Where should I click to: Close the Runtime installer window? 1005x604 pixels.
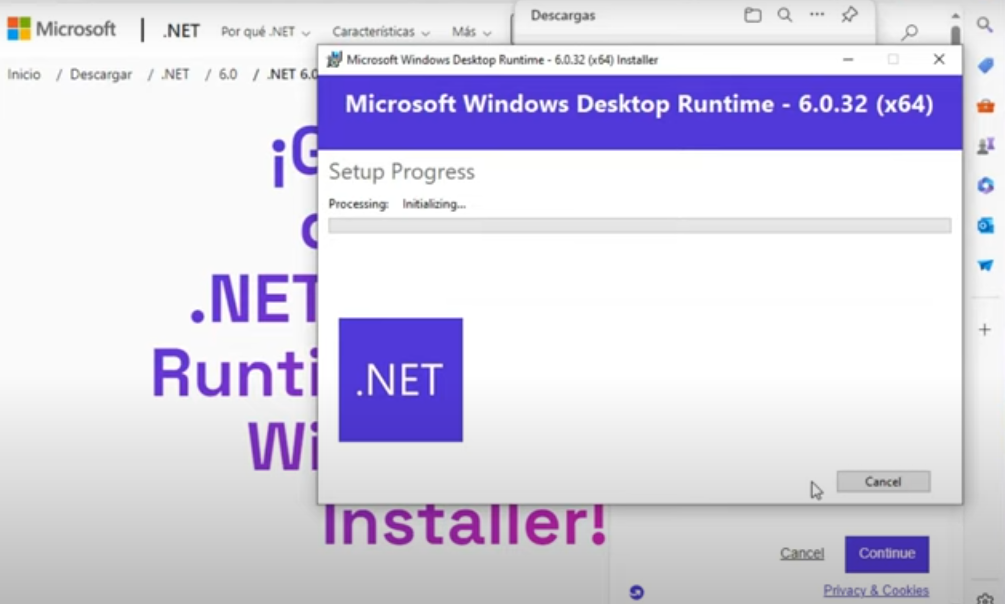(939, 60)
